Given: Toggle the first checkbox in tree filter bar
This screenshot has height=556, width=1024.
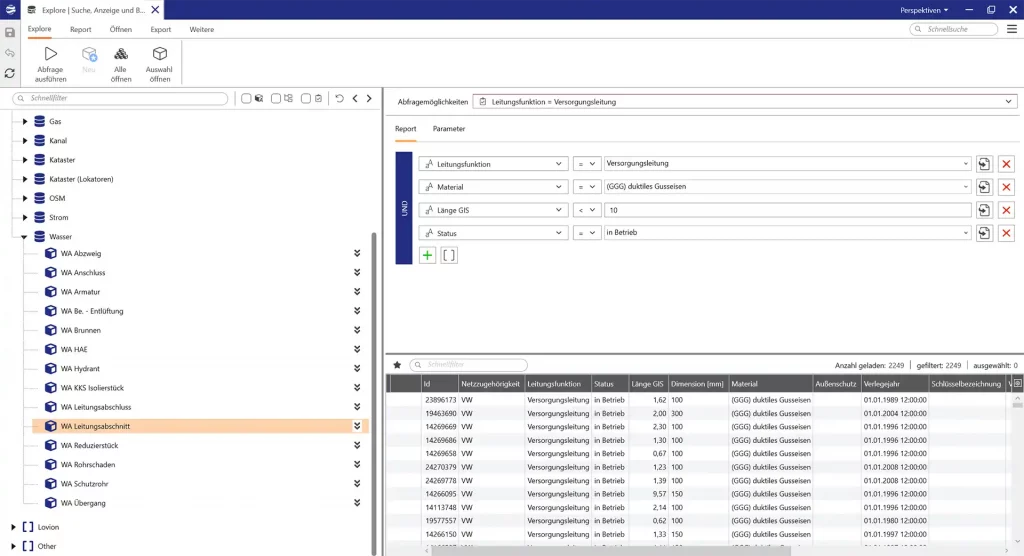Looking at the screenshot, I should tap(246, 99).
